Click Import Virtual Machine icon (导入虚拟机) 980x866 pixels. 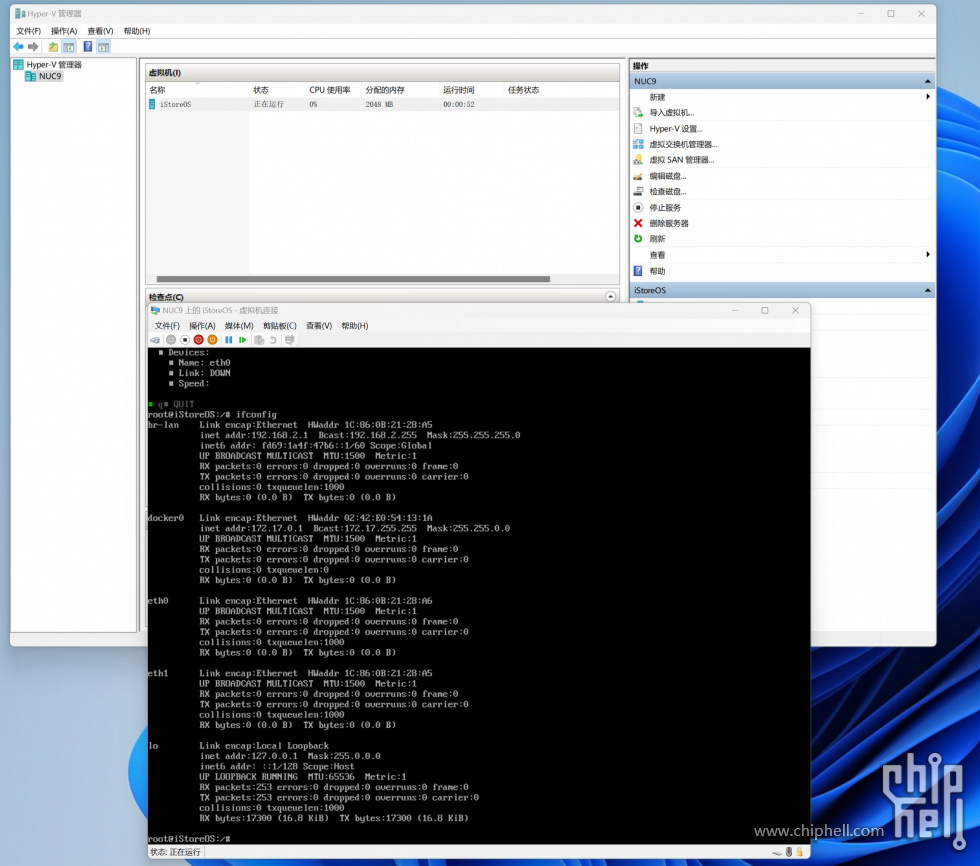pyautogui.click(x=638, y=112)
